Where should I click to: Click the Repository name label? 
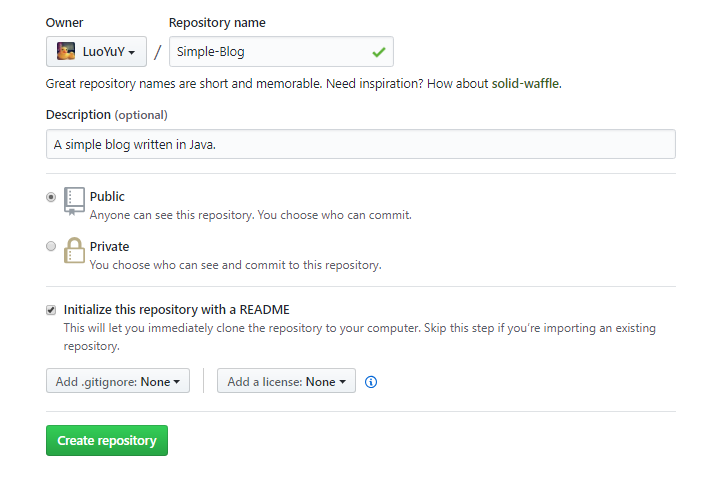pyautogui.click(x=217, y=23)
